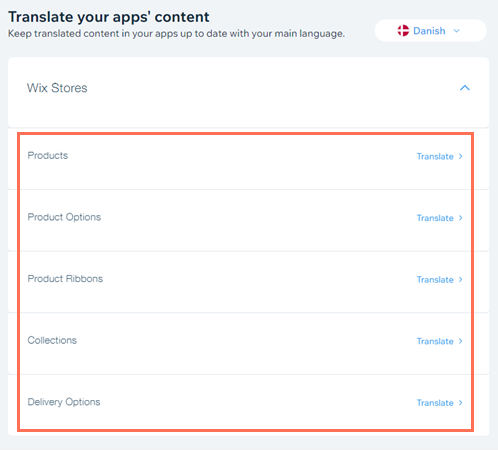The image size is (498, 450).
Task: Click the arrow icon for Product Ribbons
Action: pyautogui.click(x=461, y=279)
